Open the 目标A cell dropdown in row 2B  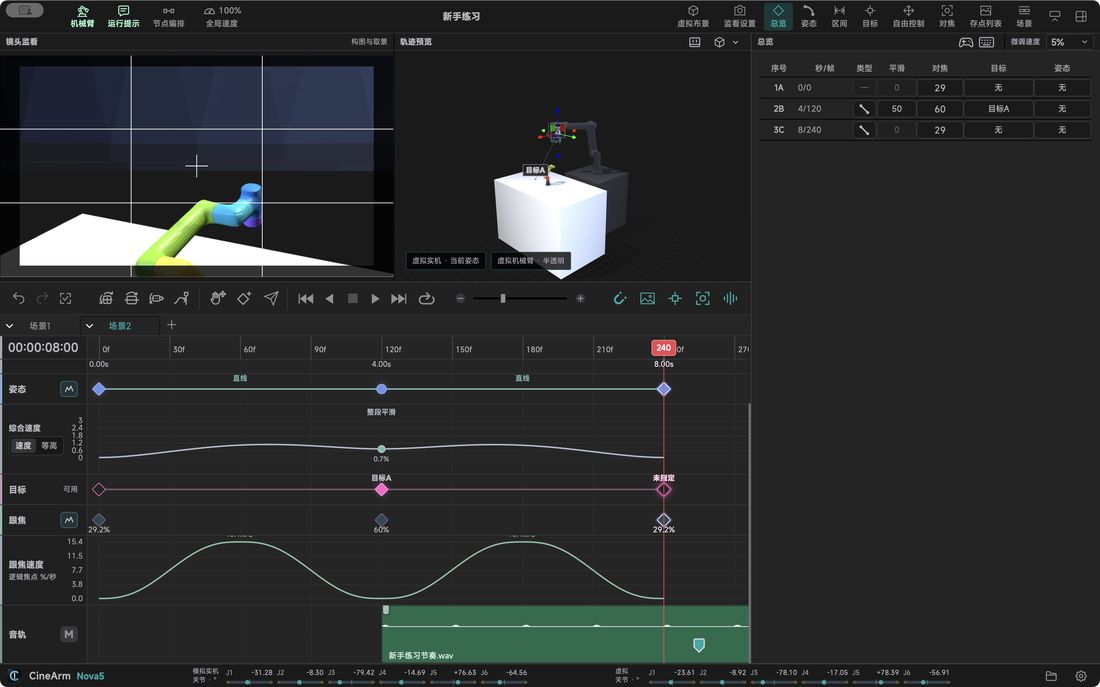point(998,109)
